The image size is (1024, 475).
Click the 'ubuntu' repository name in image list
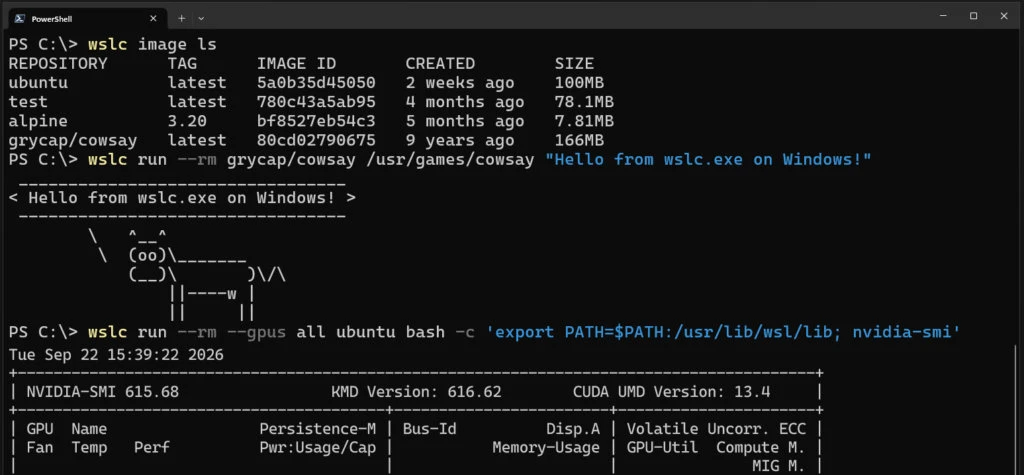click(x=38, y=83)
